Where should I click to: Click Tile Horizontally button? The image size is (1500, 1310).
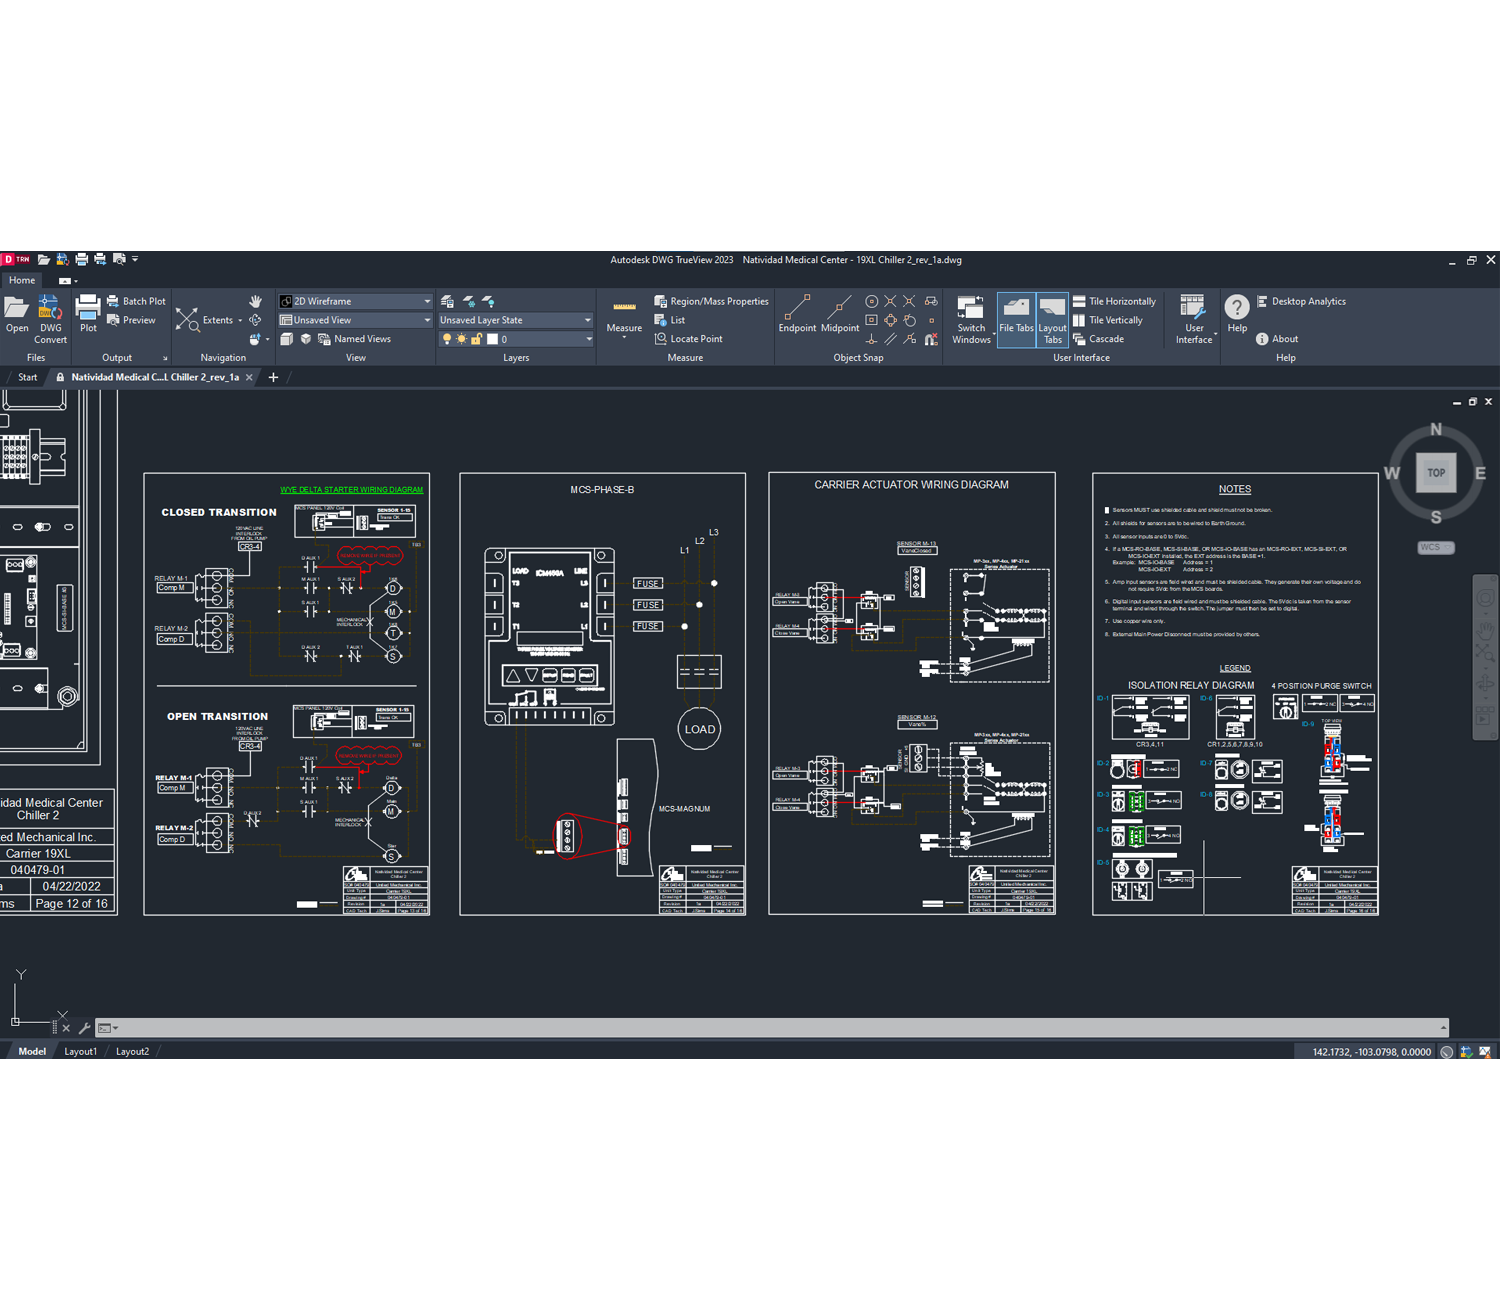1114,301
